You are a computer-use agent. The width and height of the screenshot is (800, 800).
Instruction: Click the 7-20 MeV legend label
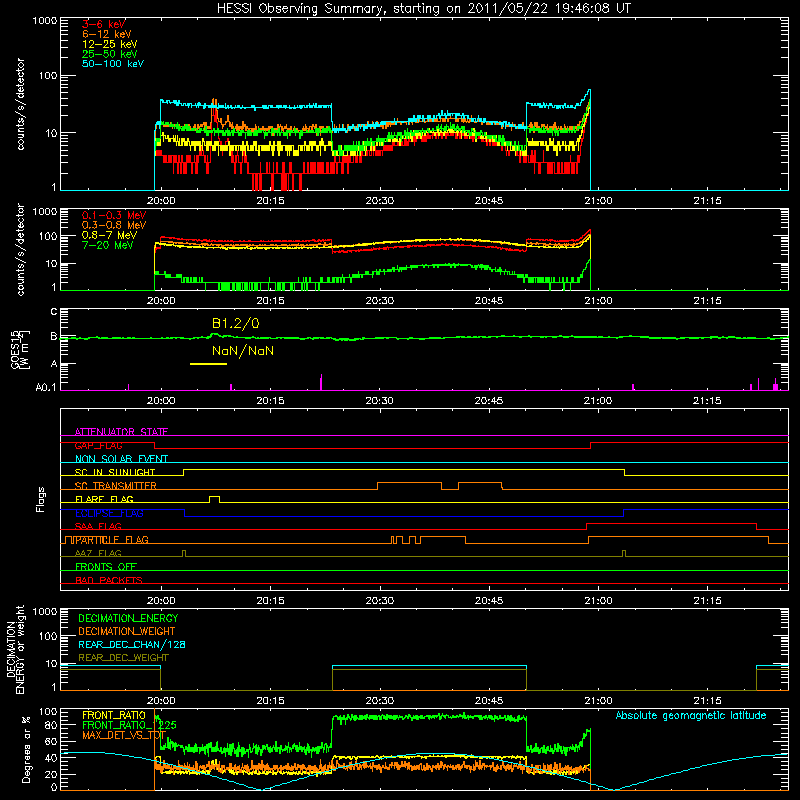[108, 245]
